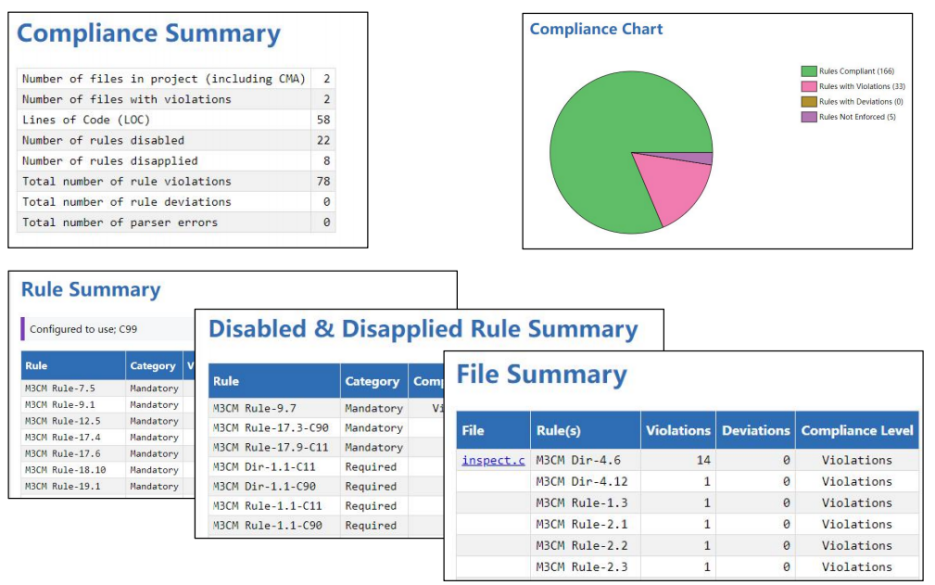Sort by the Deviations column in File Summary
935x585 pixels.
[x=755, y=430]
